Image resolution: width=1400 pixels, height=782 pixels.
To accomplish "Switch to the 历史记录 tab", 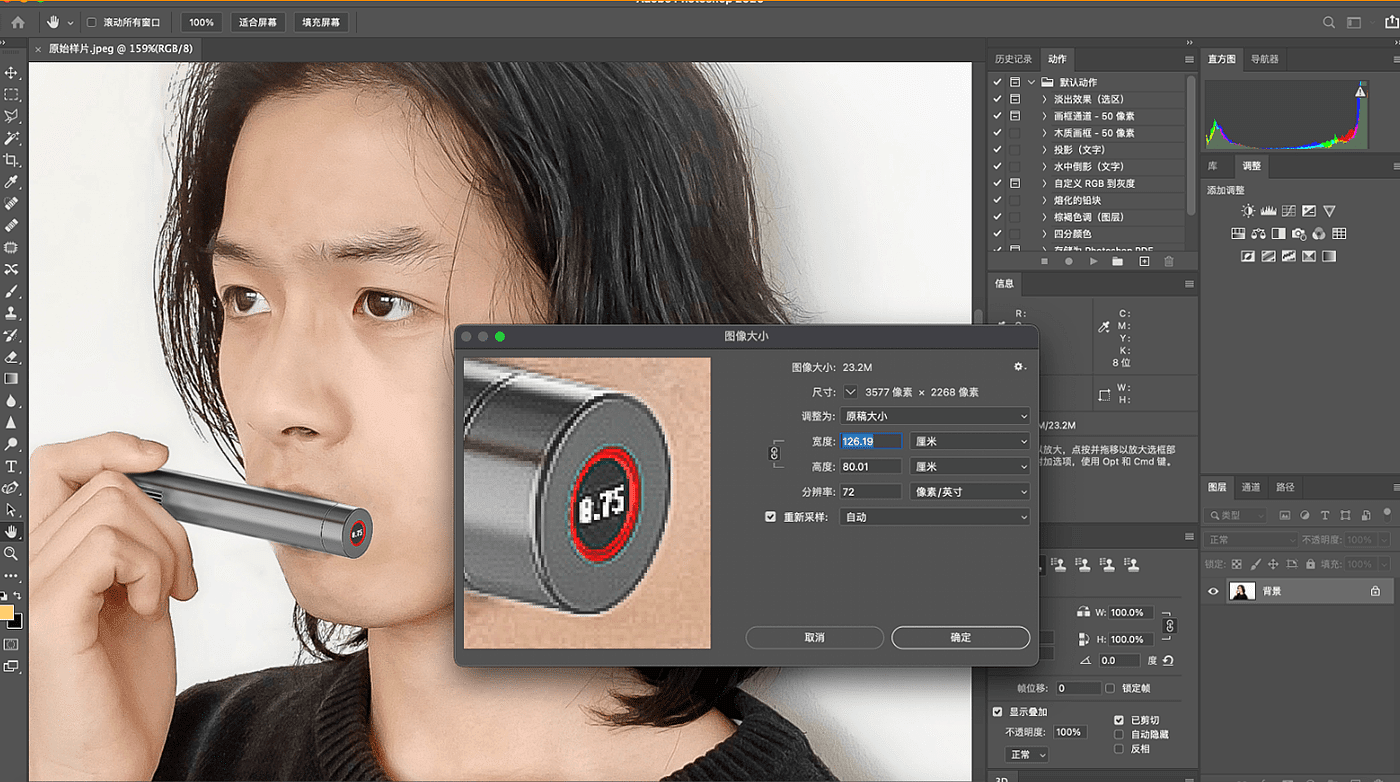I will (x=1013, y=59).
